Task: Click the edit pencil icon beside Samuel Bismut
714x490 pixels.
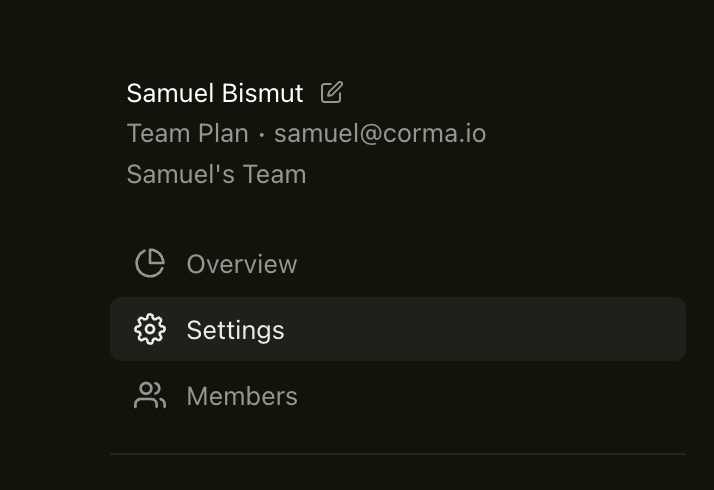Action: (x=332, y=93)
